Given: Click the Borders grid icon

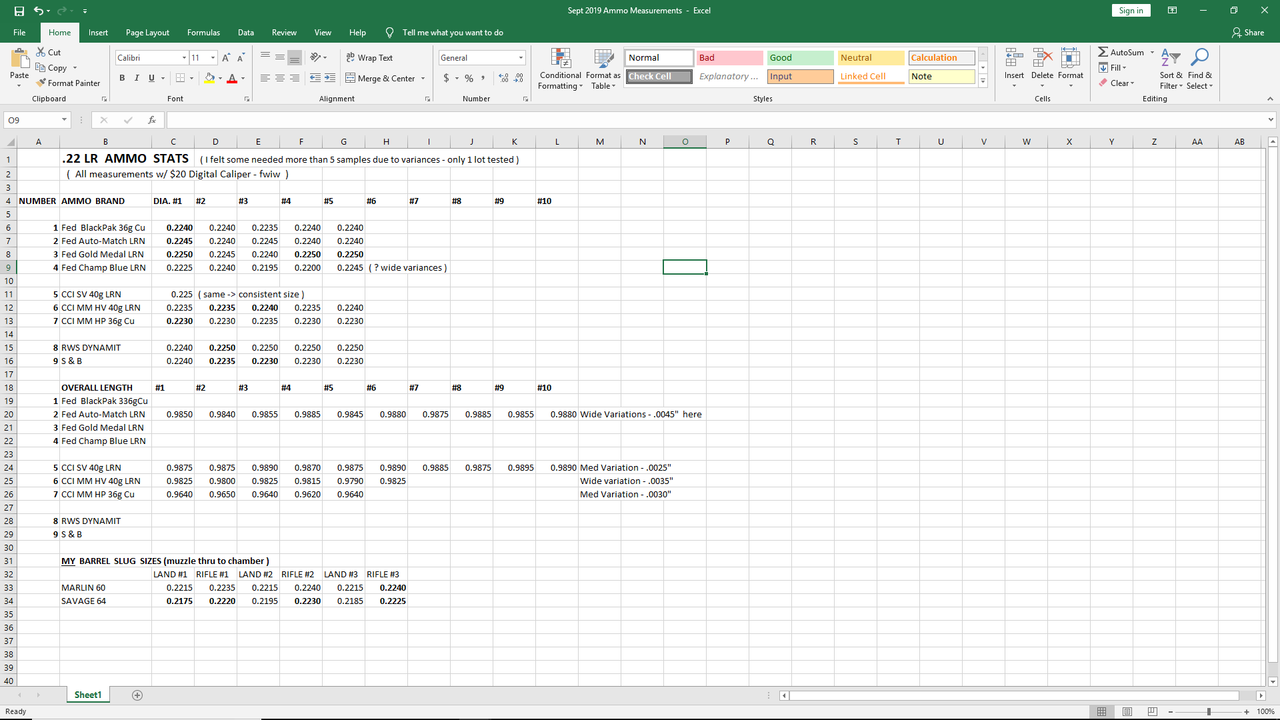Looking at the screenshot, I should click(x=181, y=78).
